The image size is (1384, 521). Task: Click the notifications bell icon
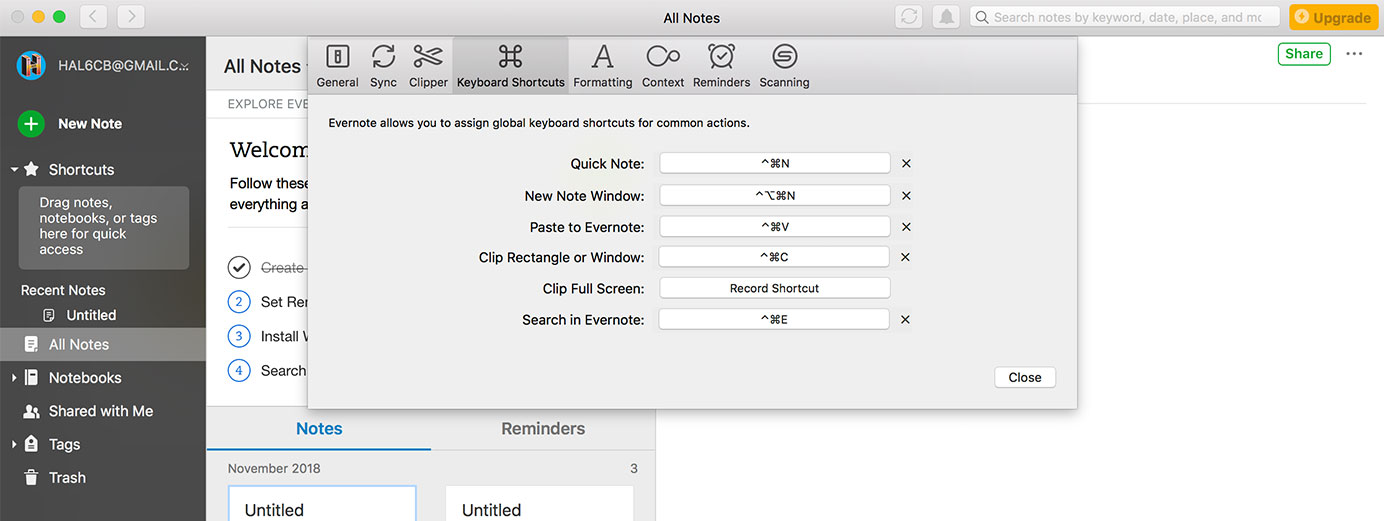(945, 17)
